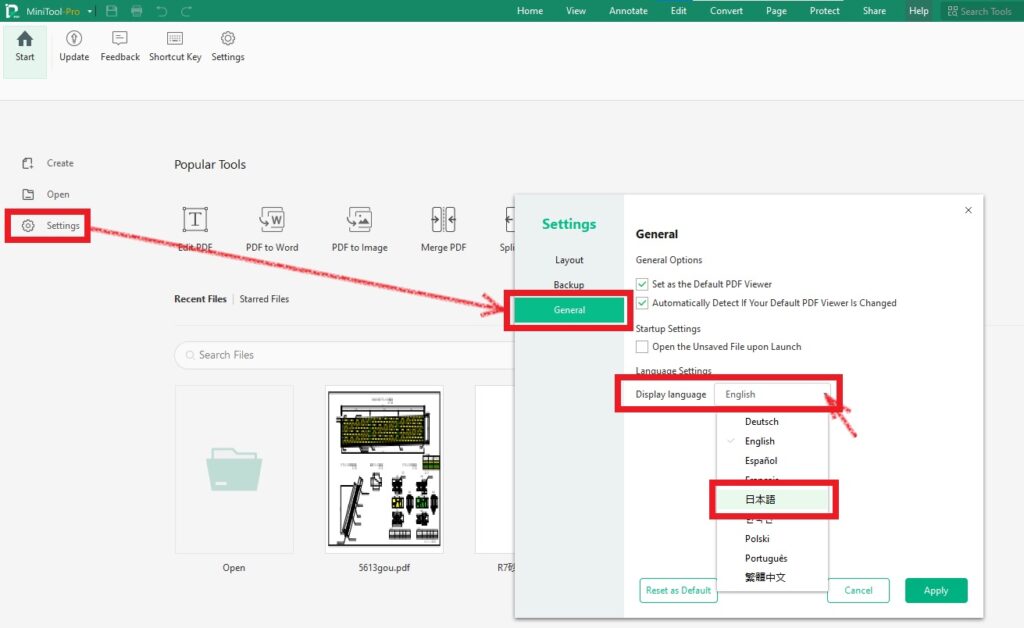Image resolution: width=1024 pixels, height=628 pixels.
Task: Choose Polski from the language list
Action: pos(773,539)
